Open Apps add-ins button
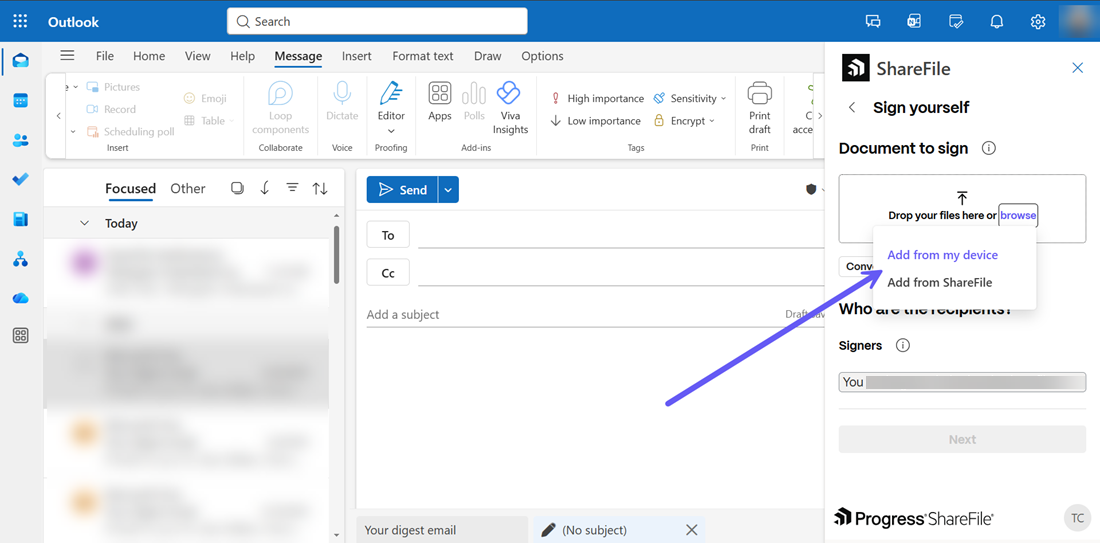 pos(440,102)
